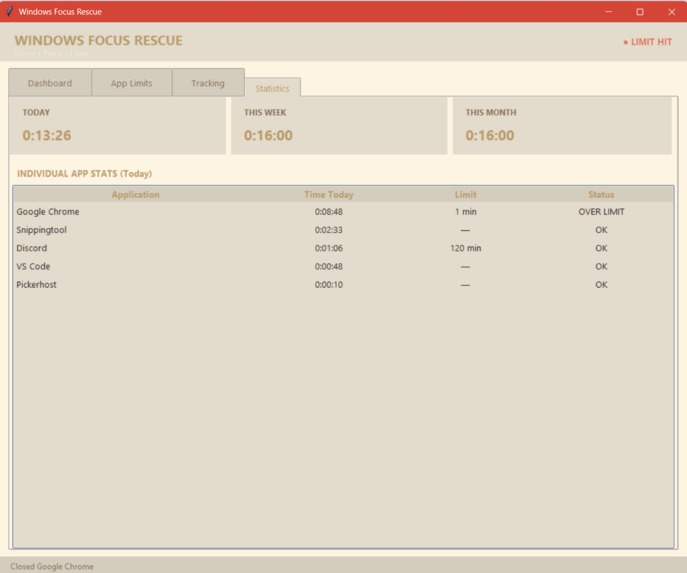687x573 pixels.
Task: Click VS Code's time 0:00:48
Action: 329,266
